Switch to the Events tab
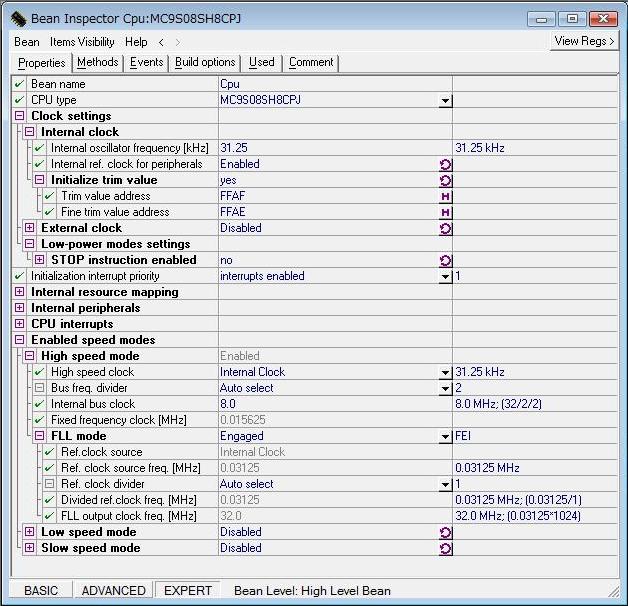628x606 pixels. click(x=147, y=62)
